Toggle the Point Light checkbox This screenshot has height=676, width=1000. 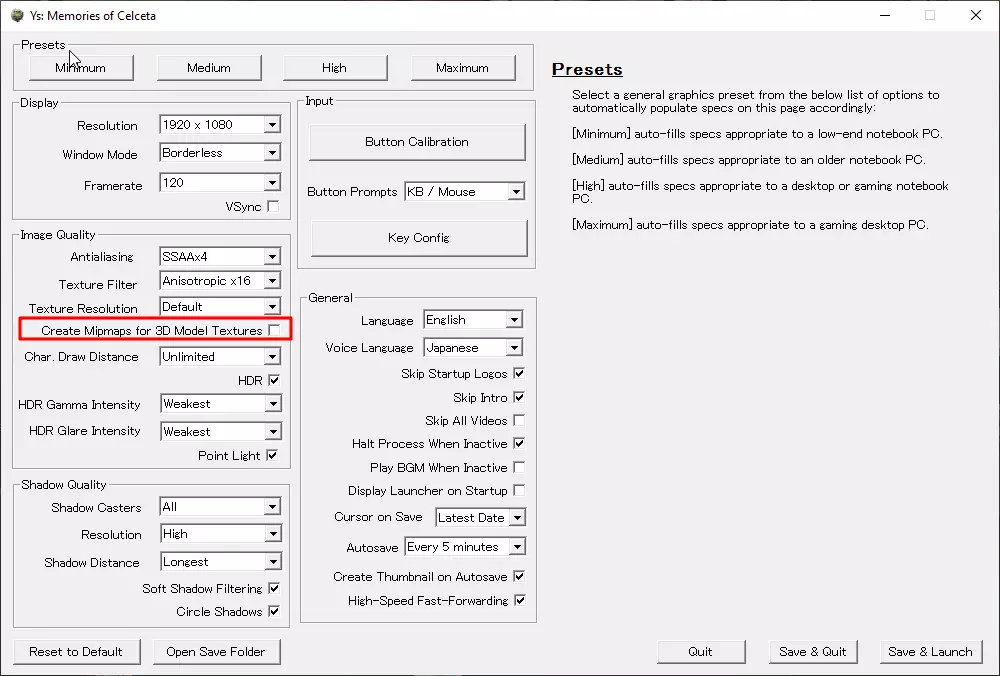pyautogui.click(x=272, y=455)
